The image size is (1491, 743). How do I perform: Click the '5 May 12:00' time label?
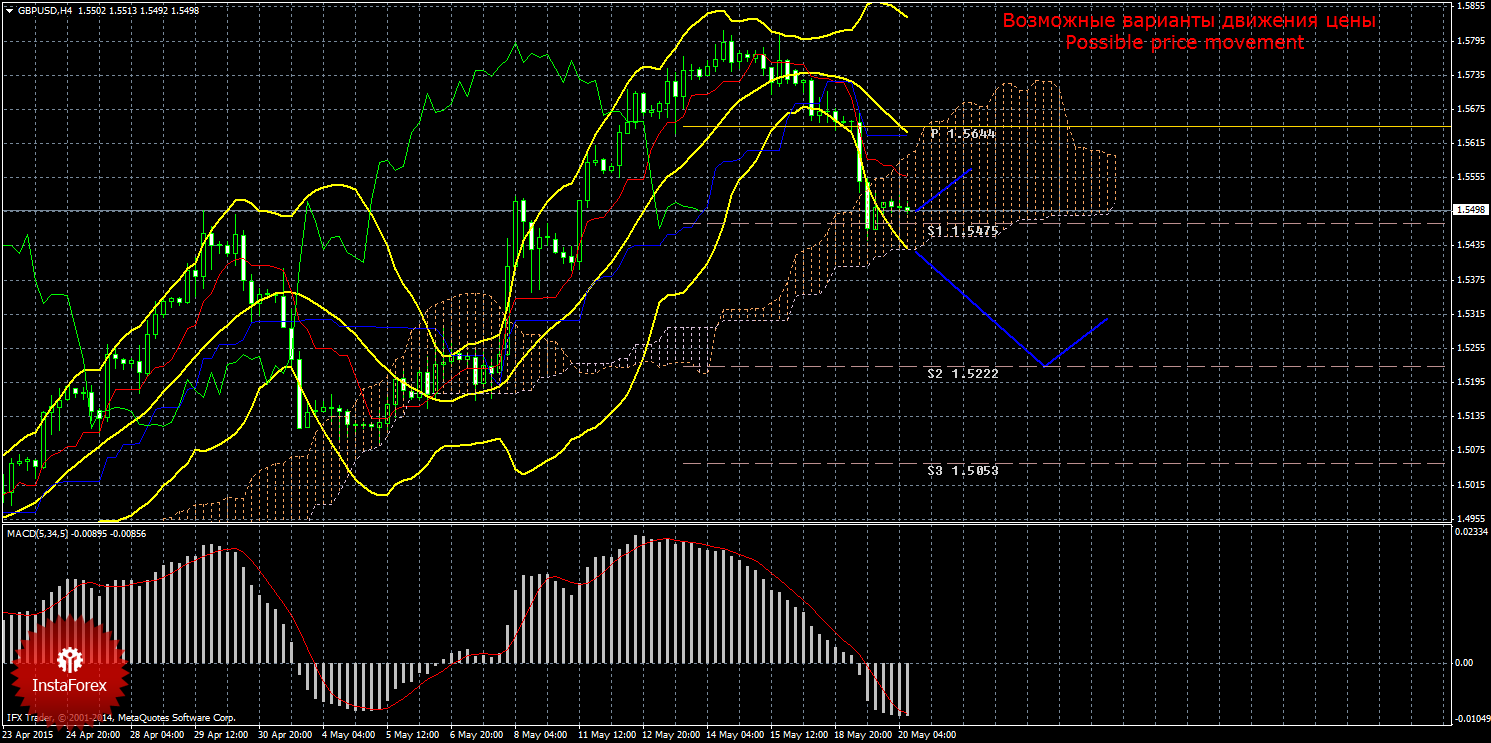pos(412,736)
